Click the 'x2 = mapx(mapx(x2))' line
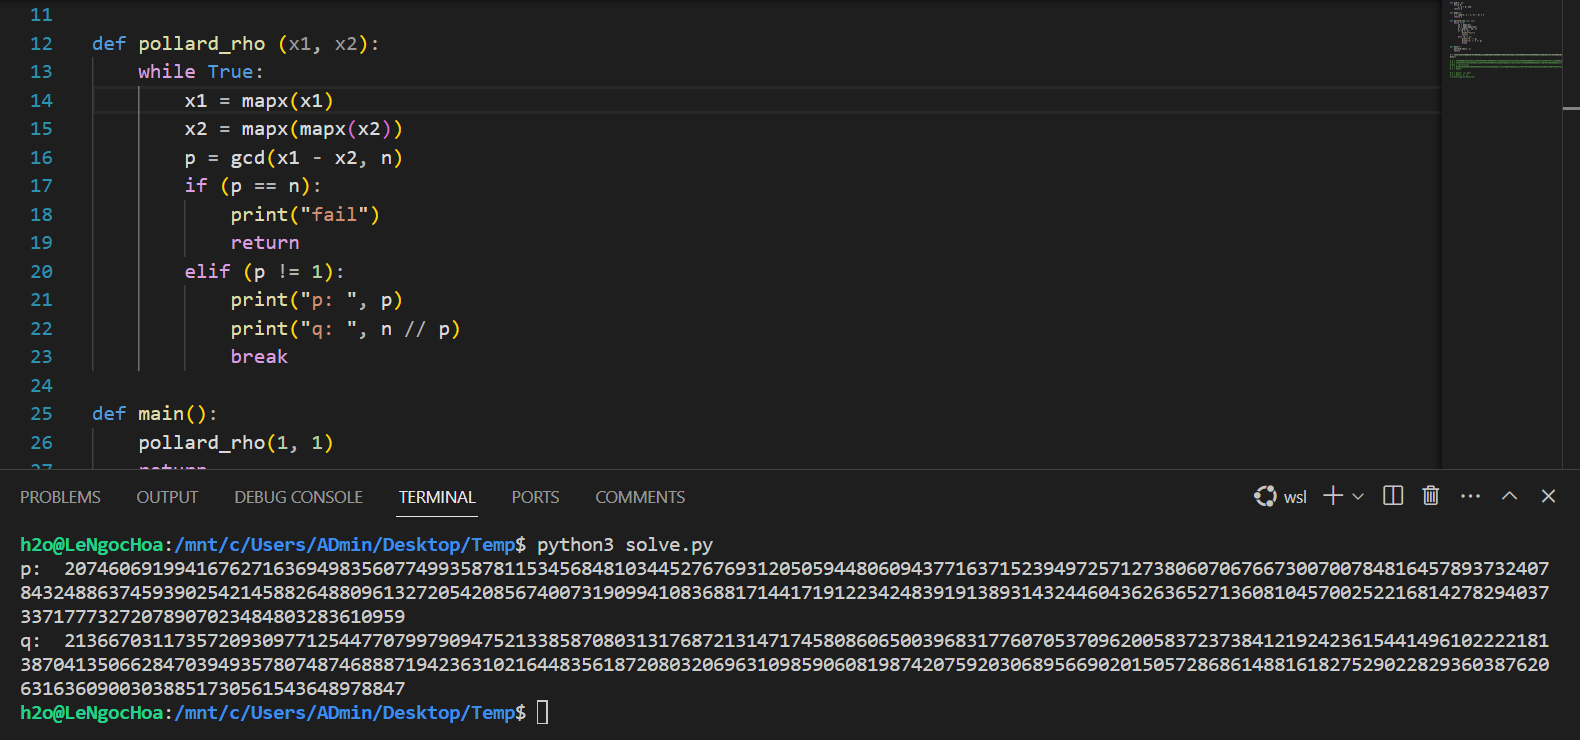1580x740 pixels. [x=294, y=129]
